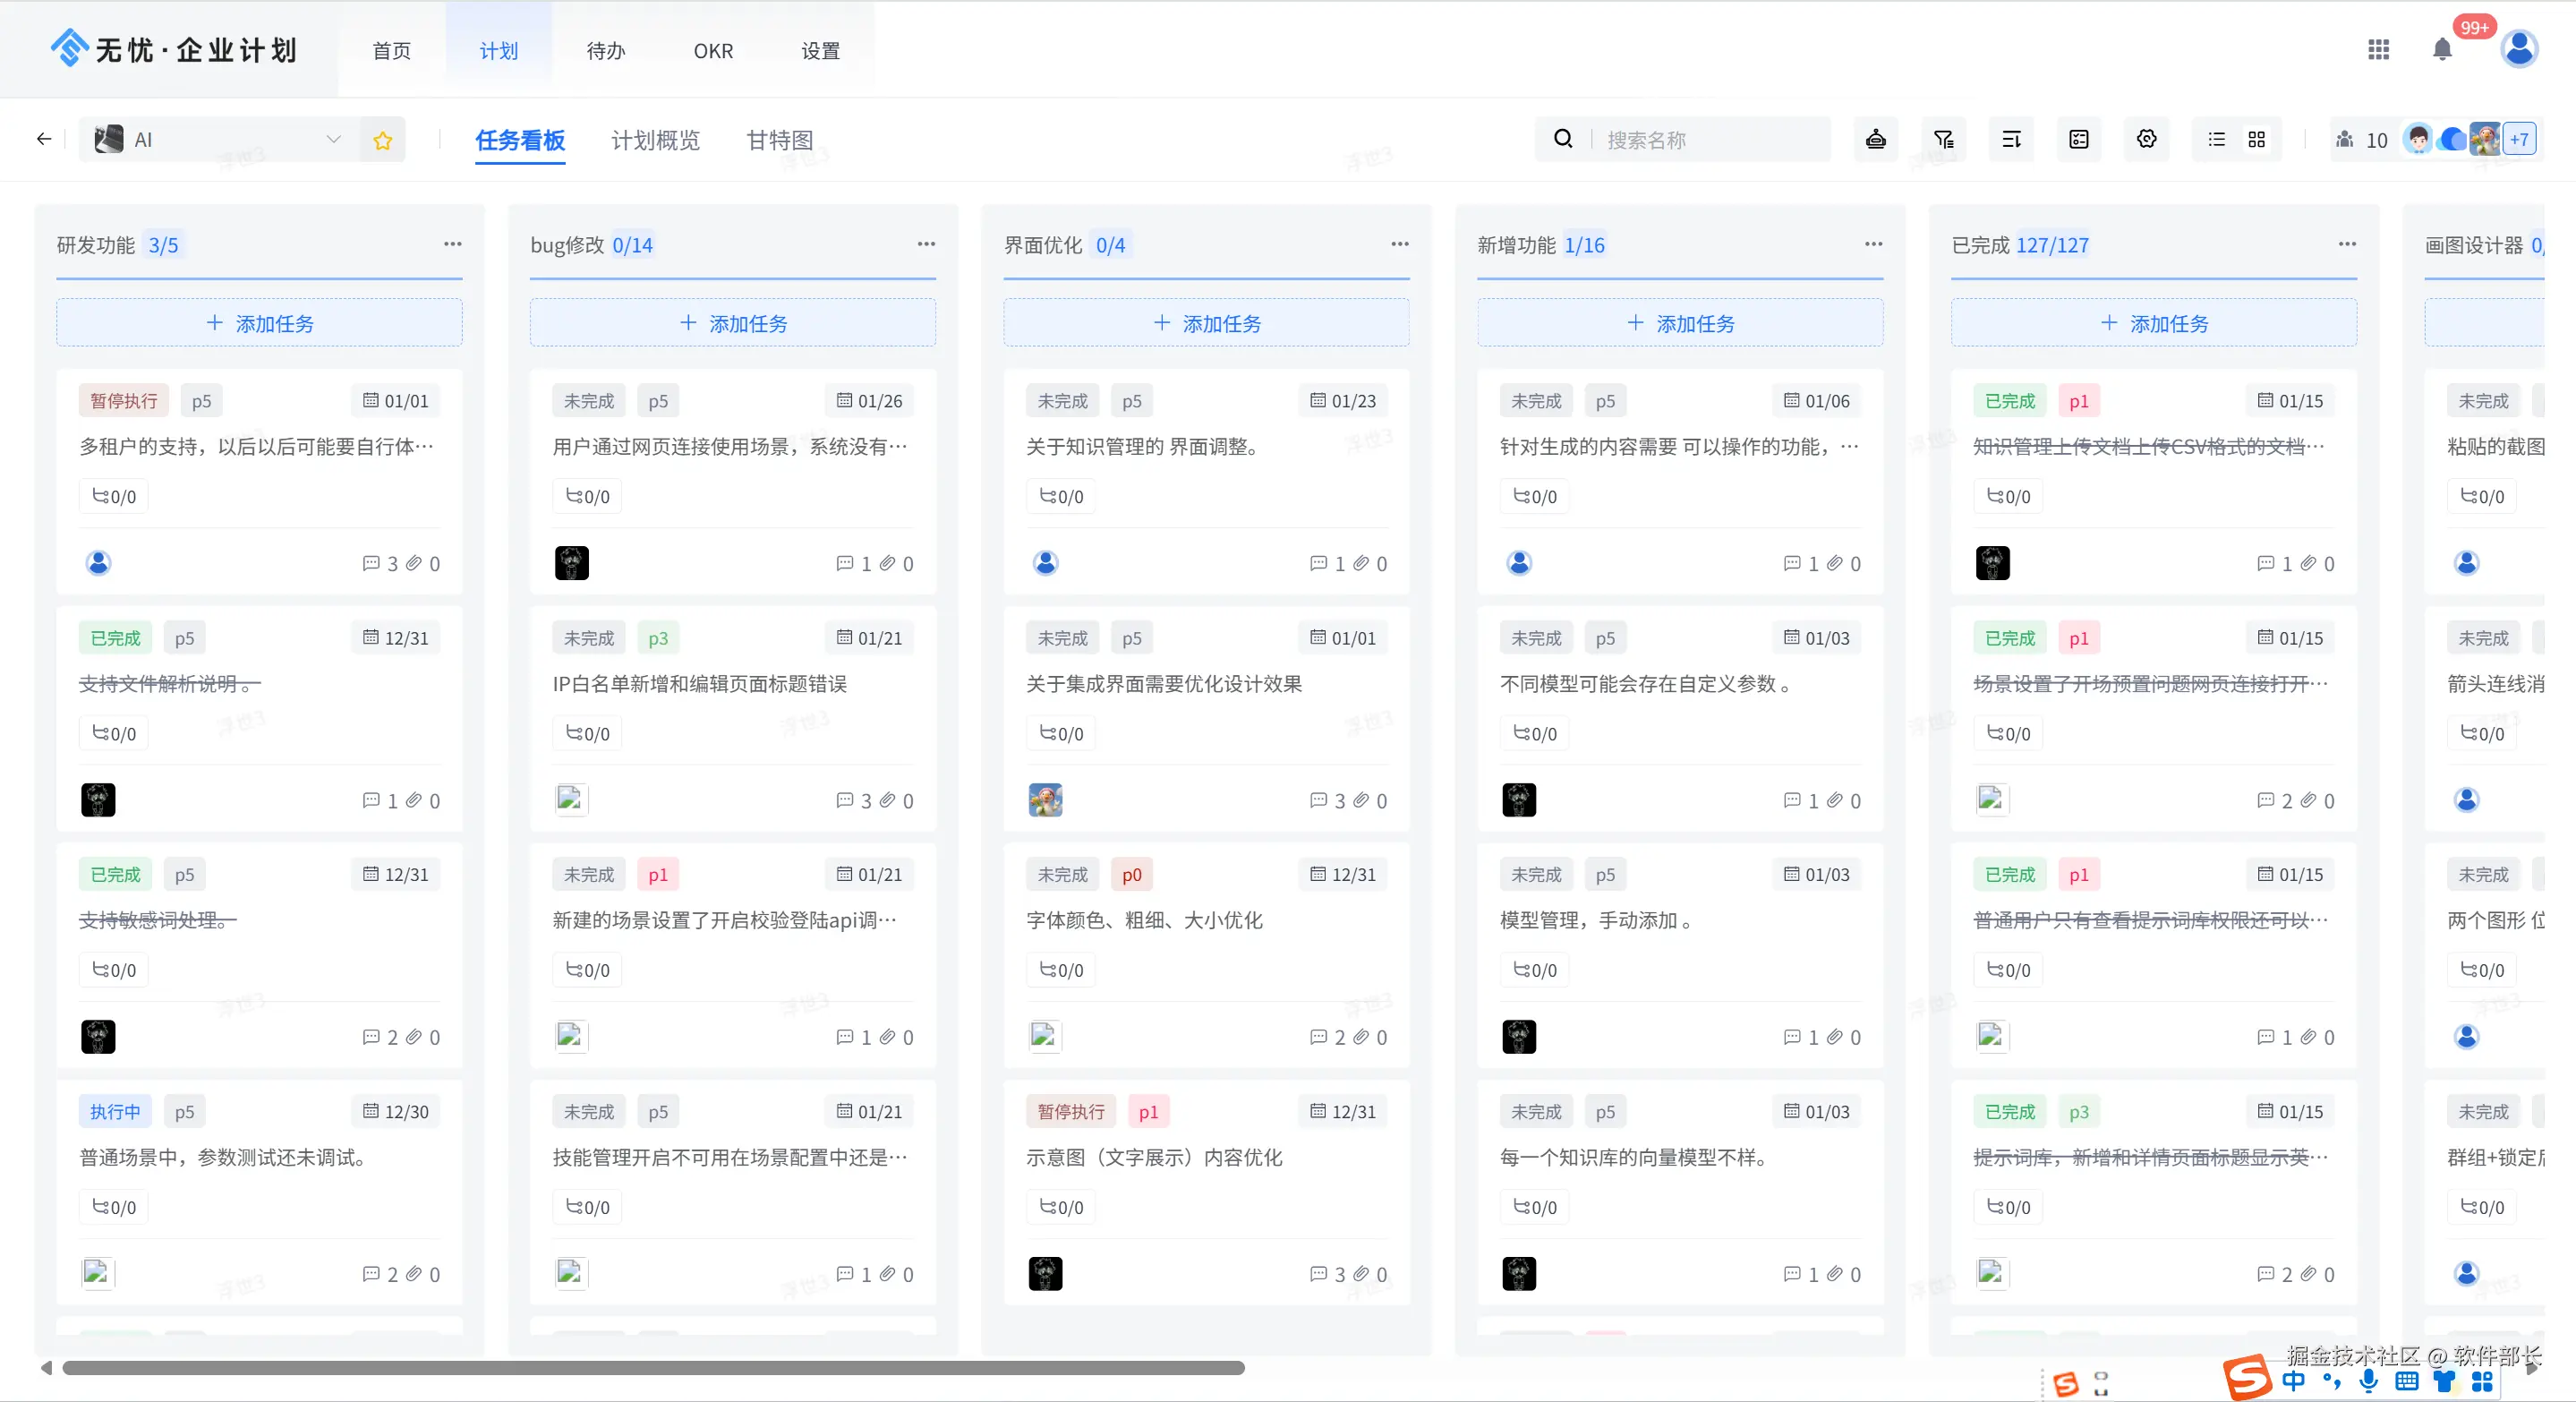Click the sort order icon
2576x1402 pixels.
coord(2011,140)
